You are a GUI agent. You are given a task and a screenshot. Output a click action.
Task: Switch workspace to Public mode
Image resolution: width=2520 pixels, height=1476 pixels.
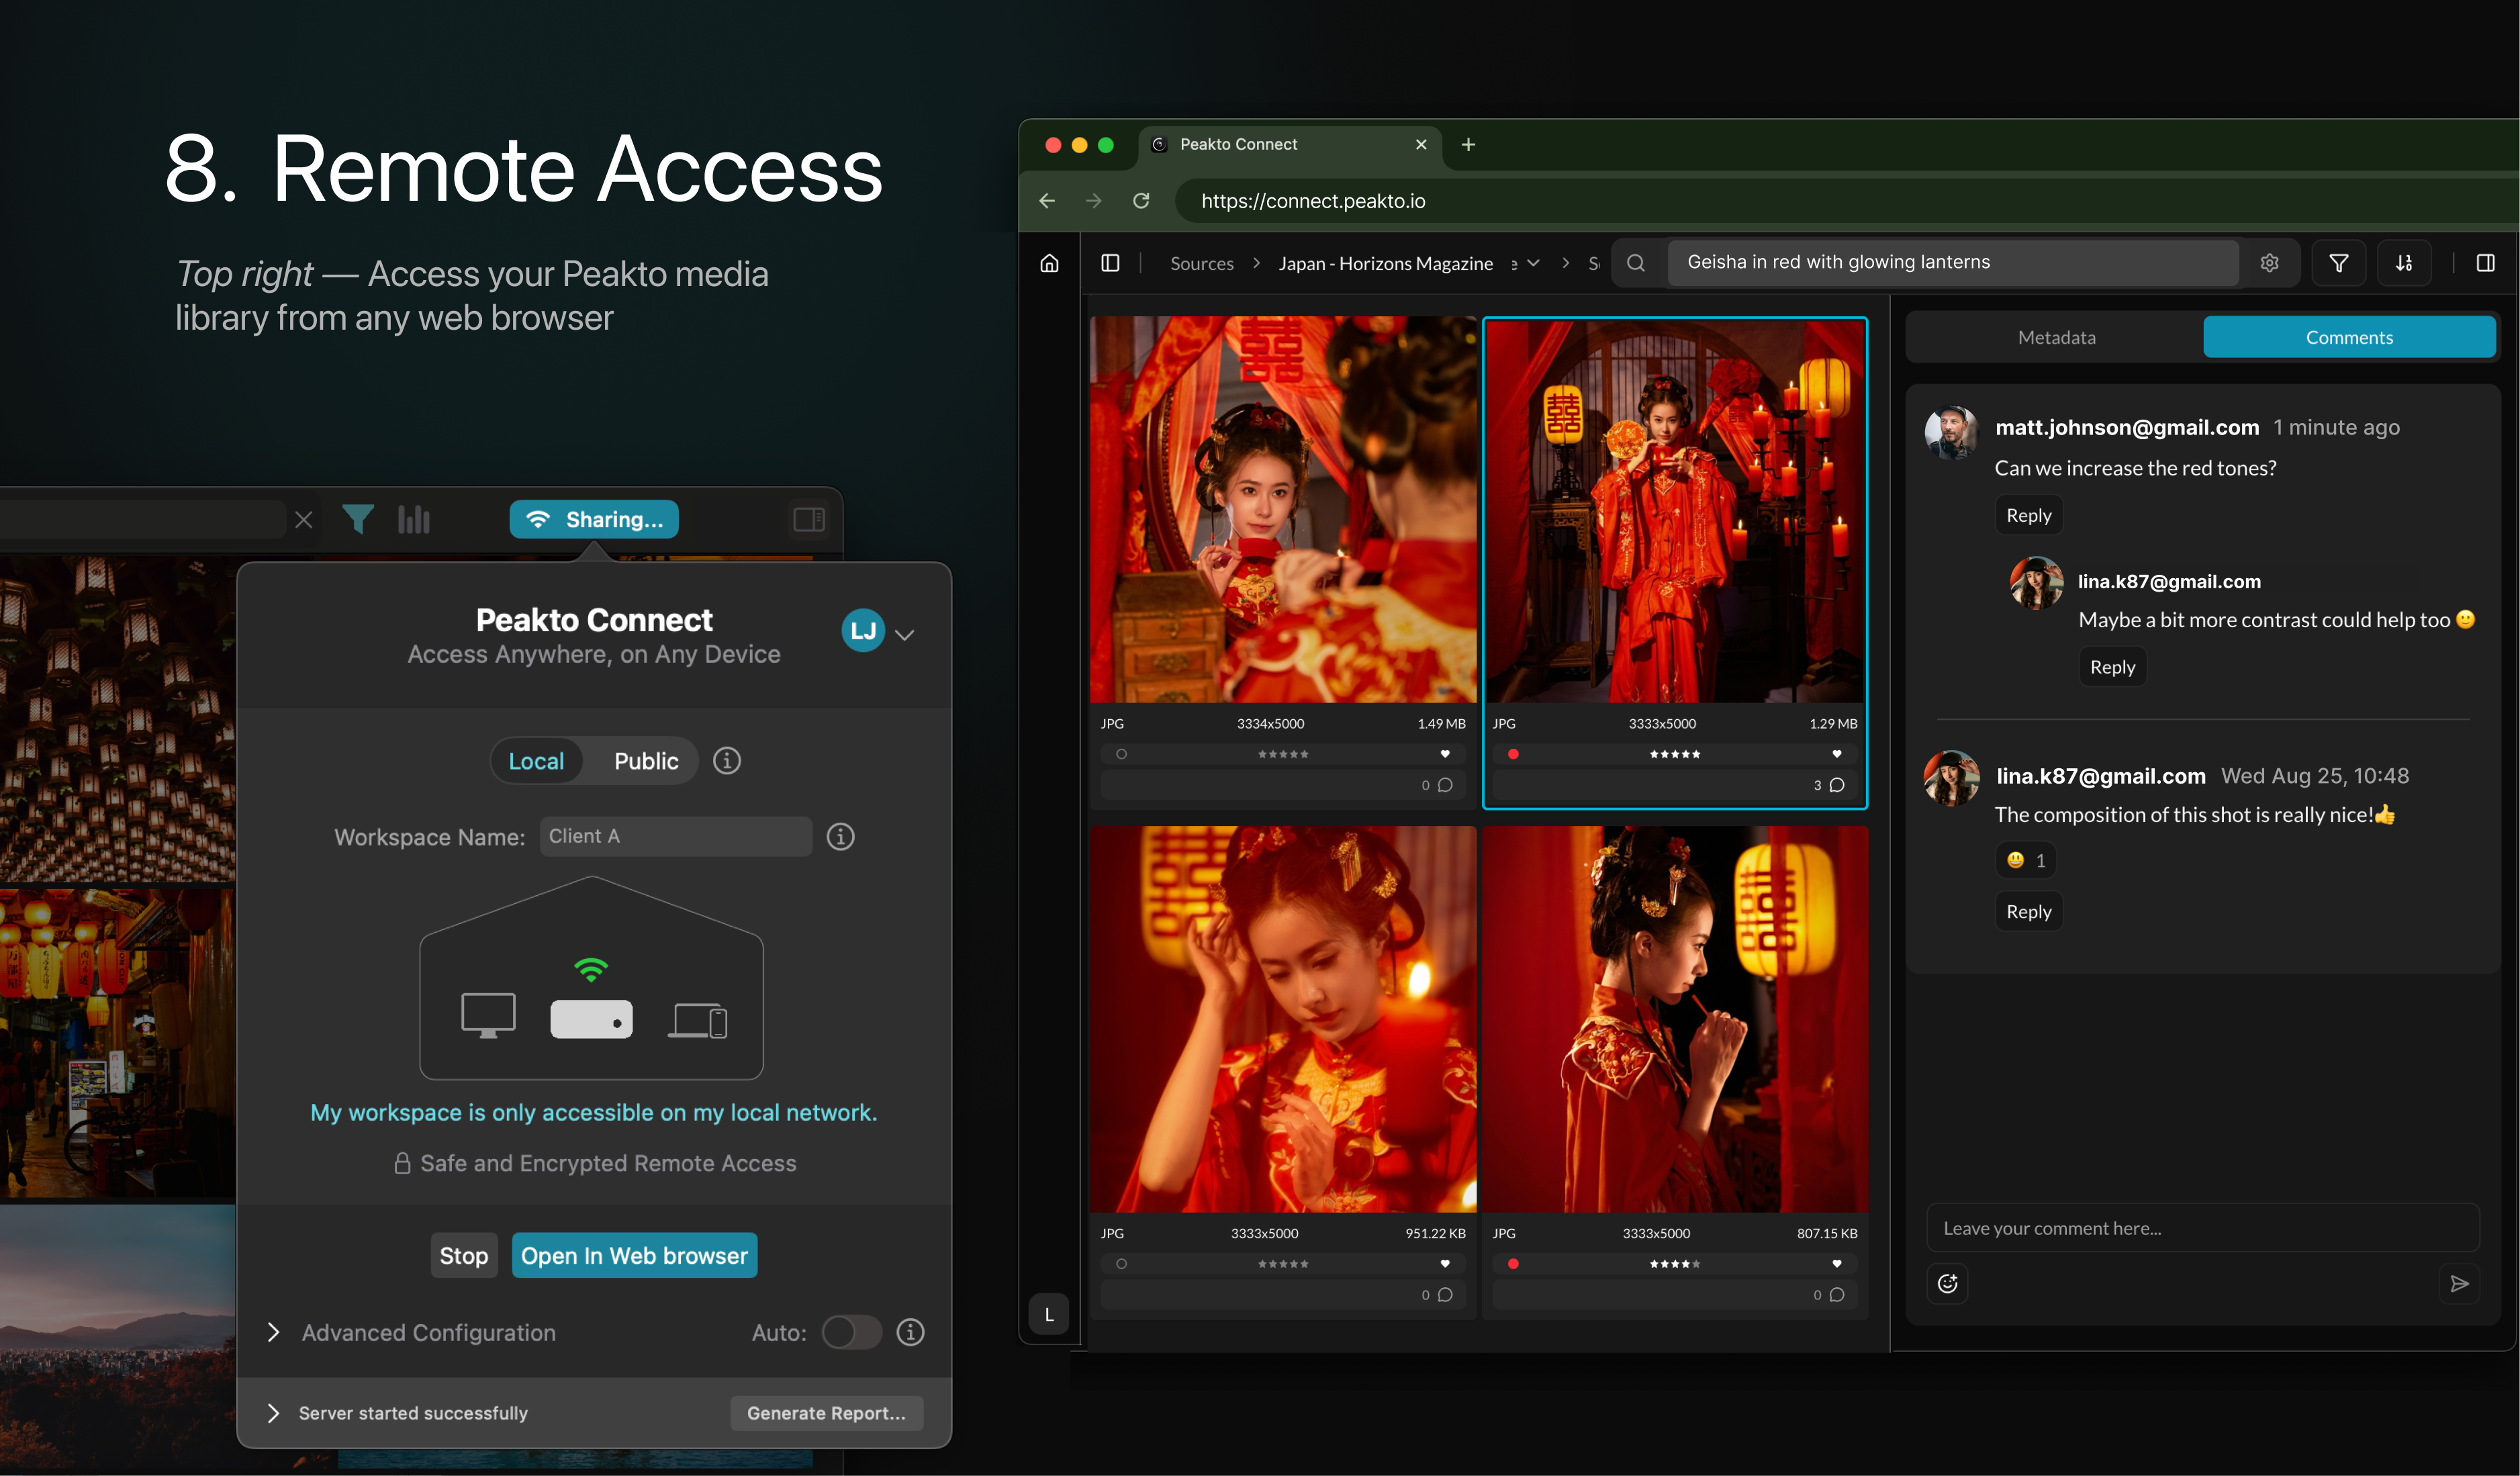[646, 761]
